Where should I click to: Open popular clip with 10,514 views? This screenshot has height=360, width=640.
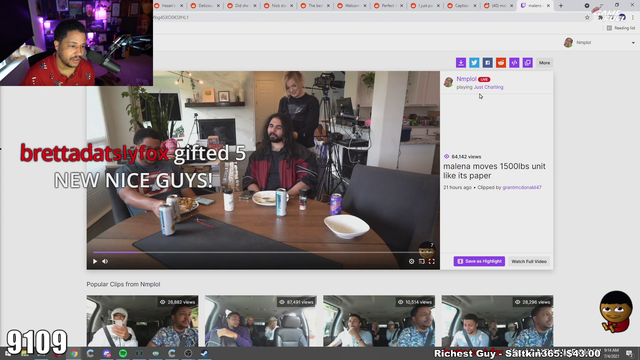click(379, 321)
